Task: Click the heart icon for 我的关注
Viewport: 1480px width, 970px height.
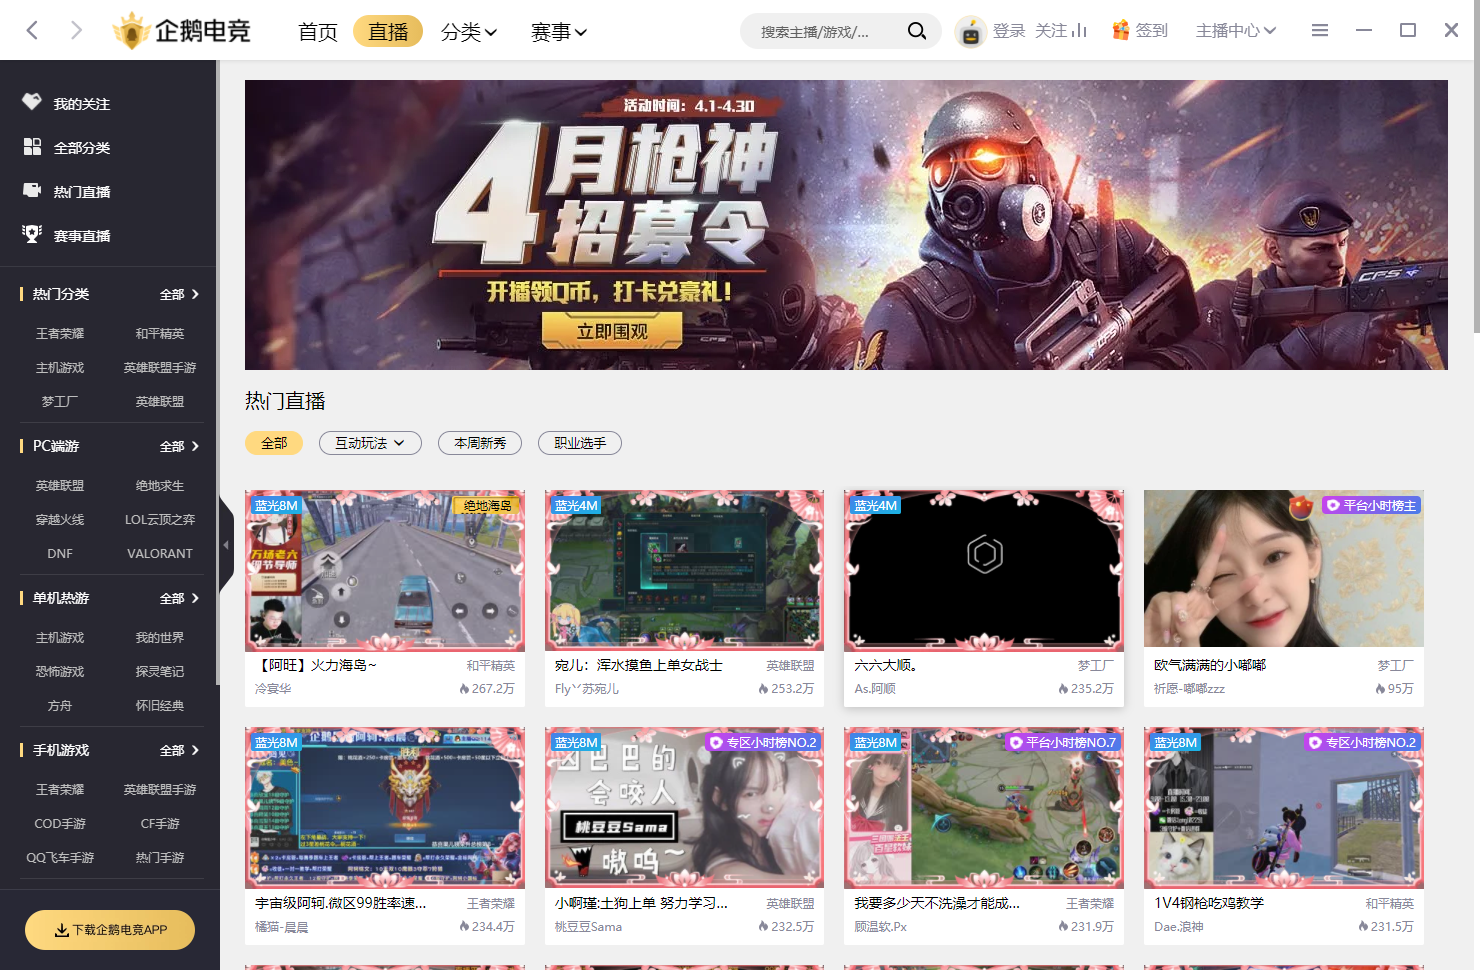Action: [32, 102]
